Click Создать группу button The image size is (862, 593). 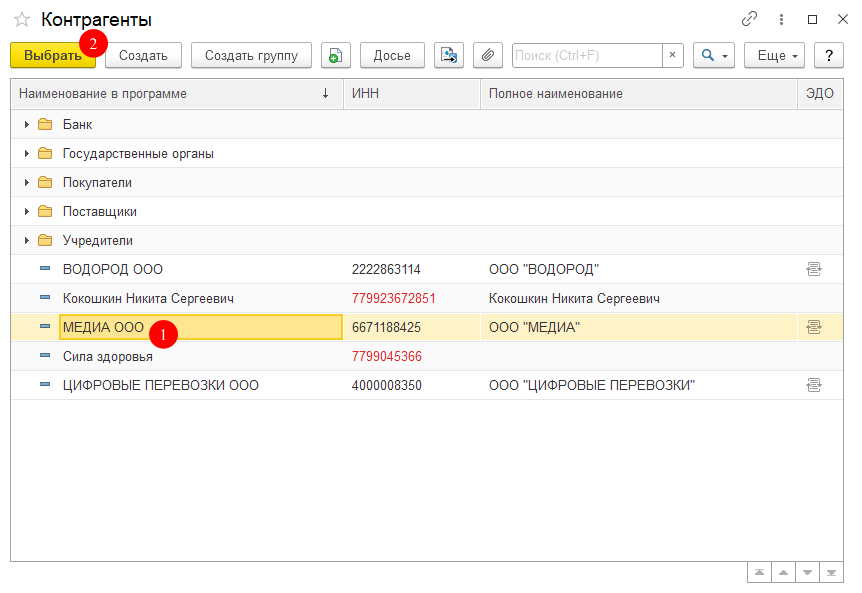(x=251, y=56)
